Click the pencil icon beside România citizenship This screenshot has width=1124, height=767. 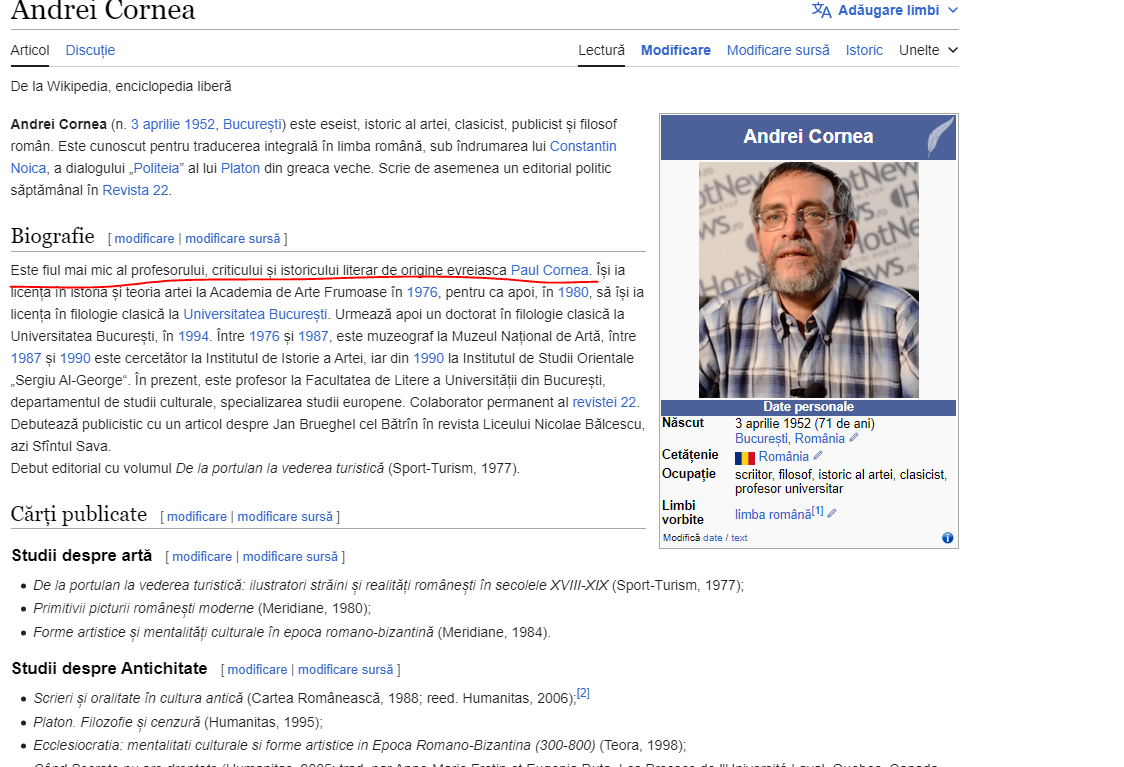818,456
